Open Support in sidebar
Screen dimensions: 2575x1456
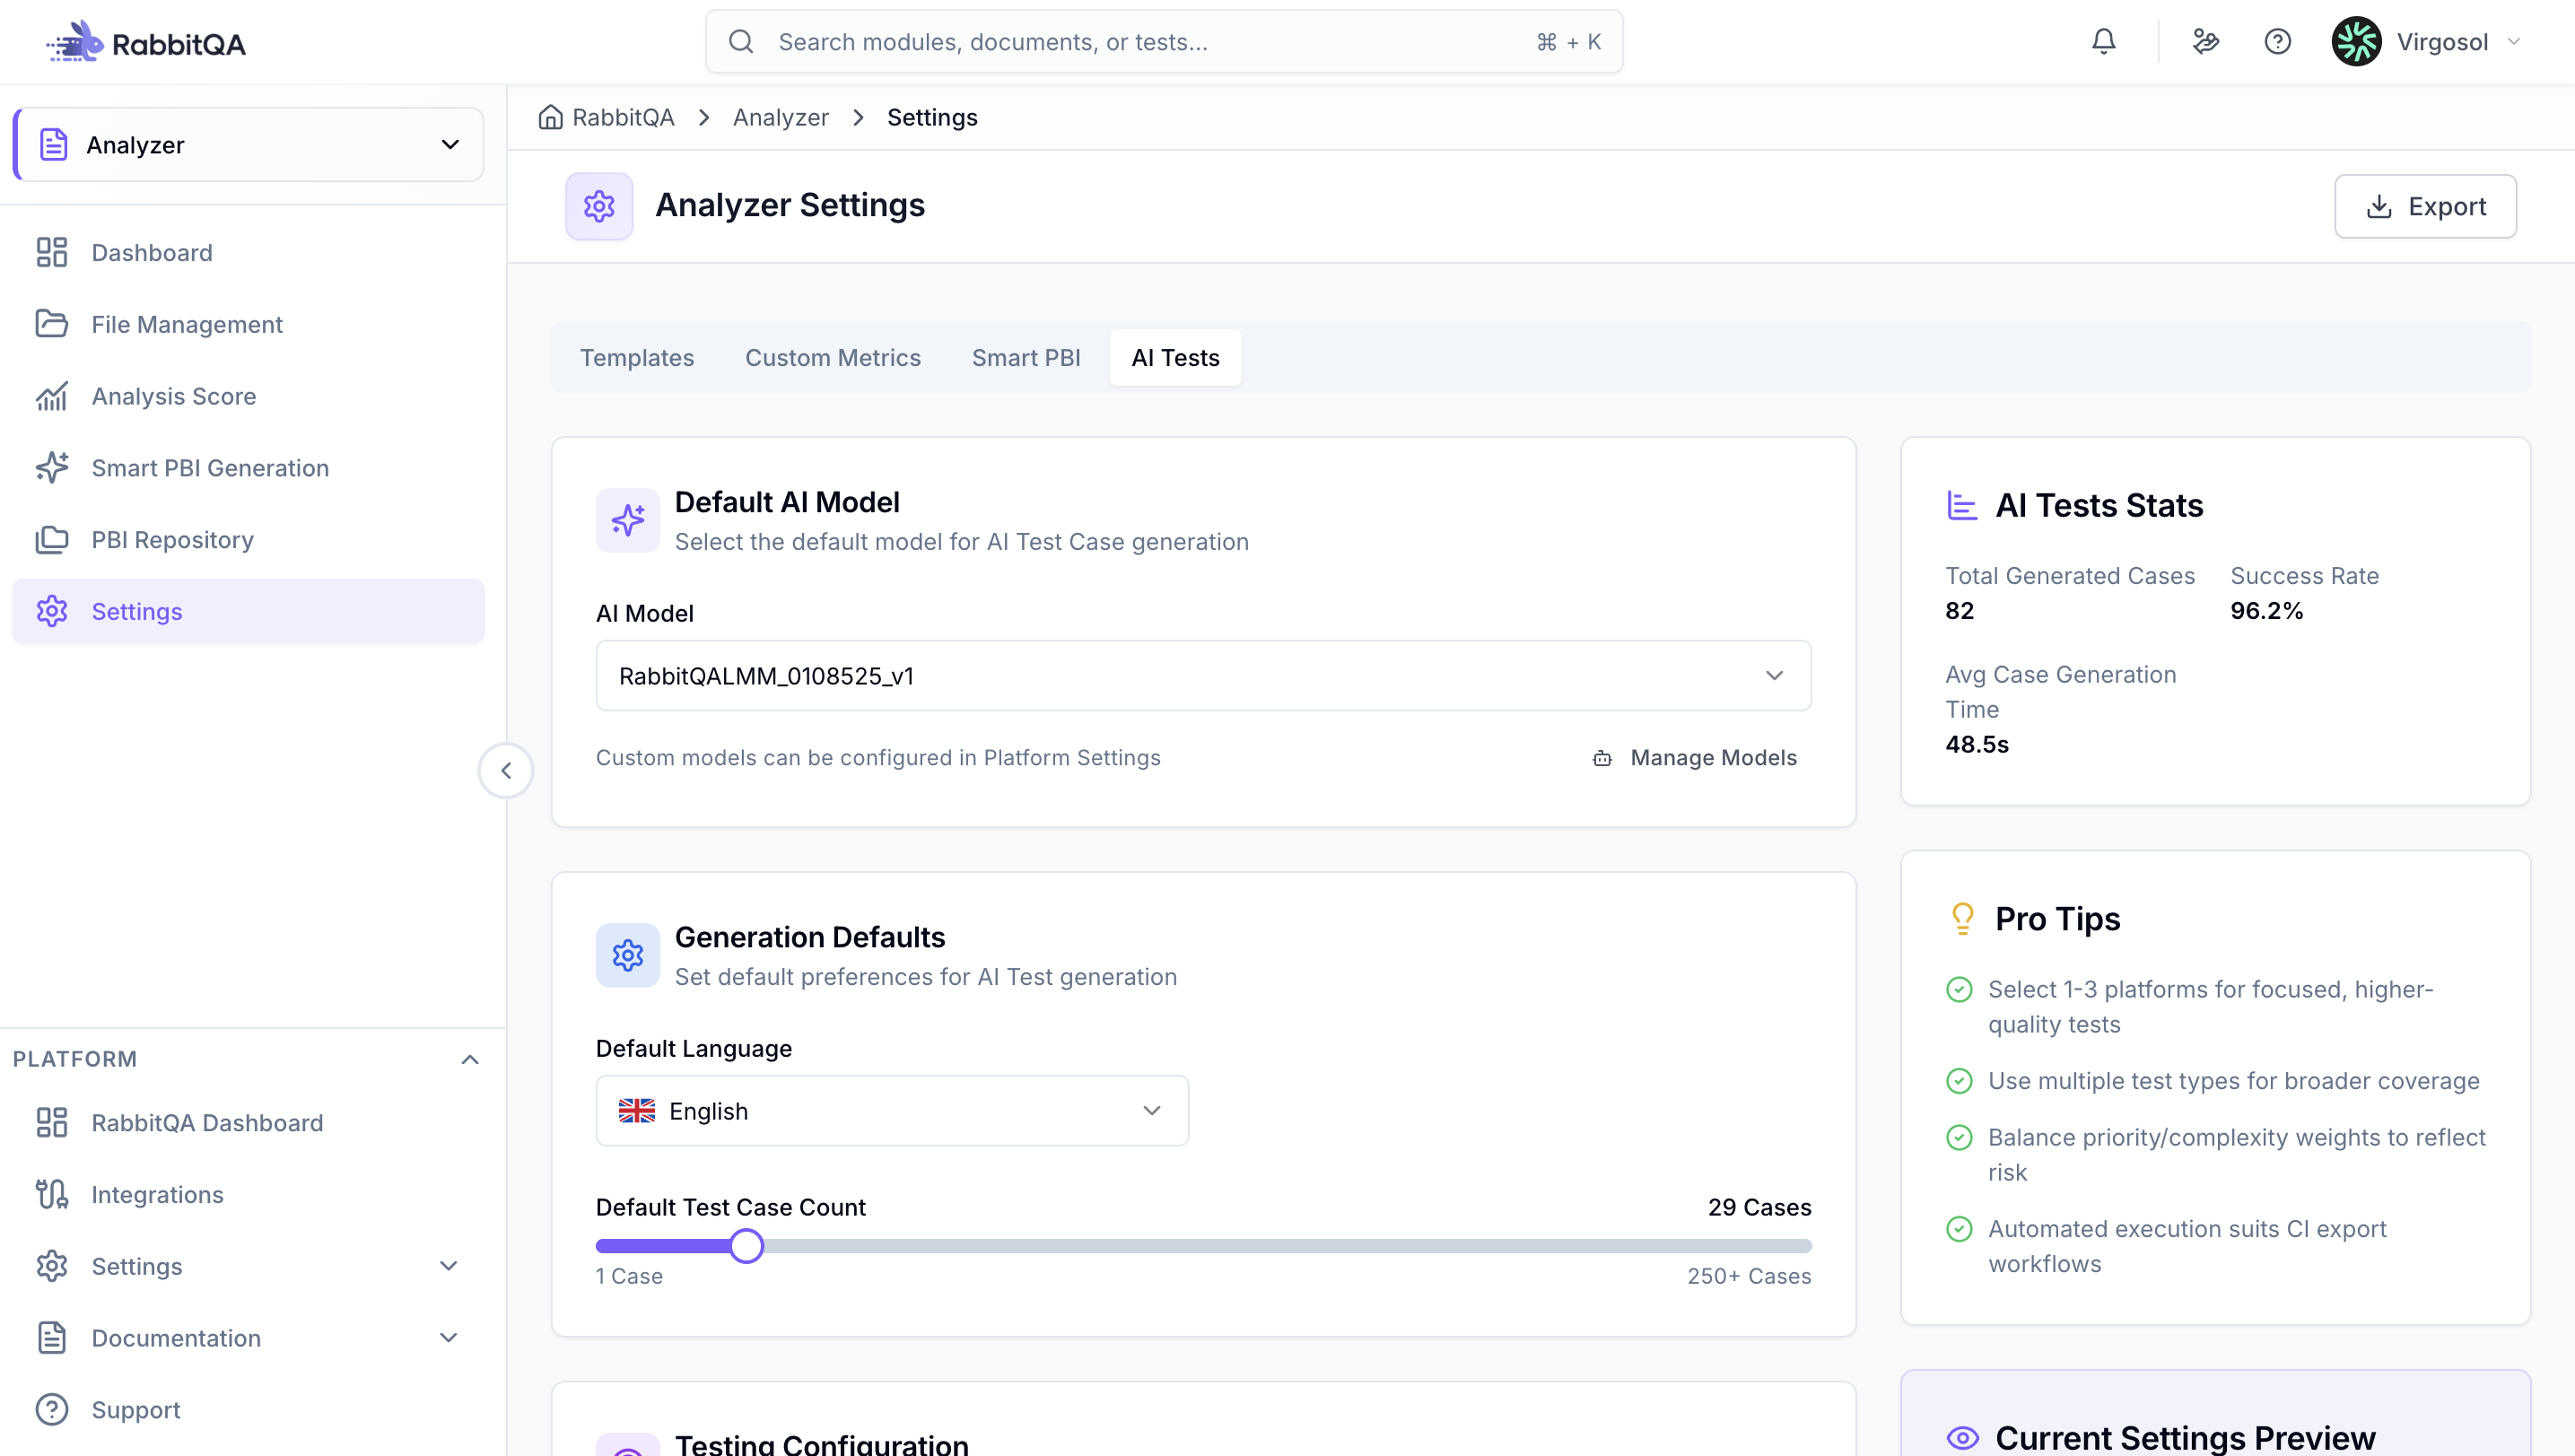pyautogui.click(x=248, y=1409)
